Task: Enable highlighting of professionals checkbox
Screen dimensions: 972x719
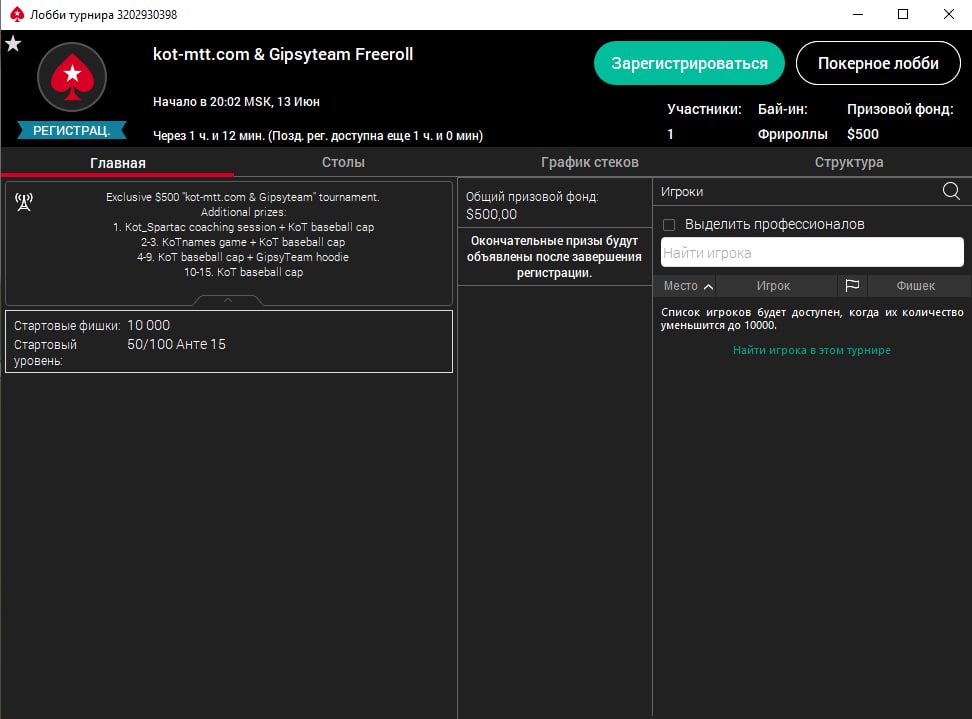Action: 669,224
